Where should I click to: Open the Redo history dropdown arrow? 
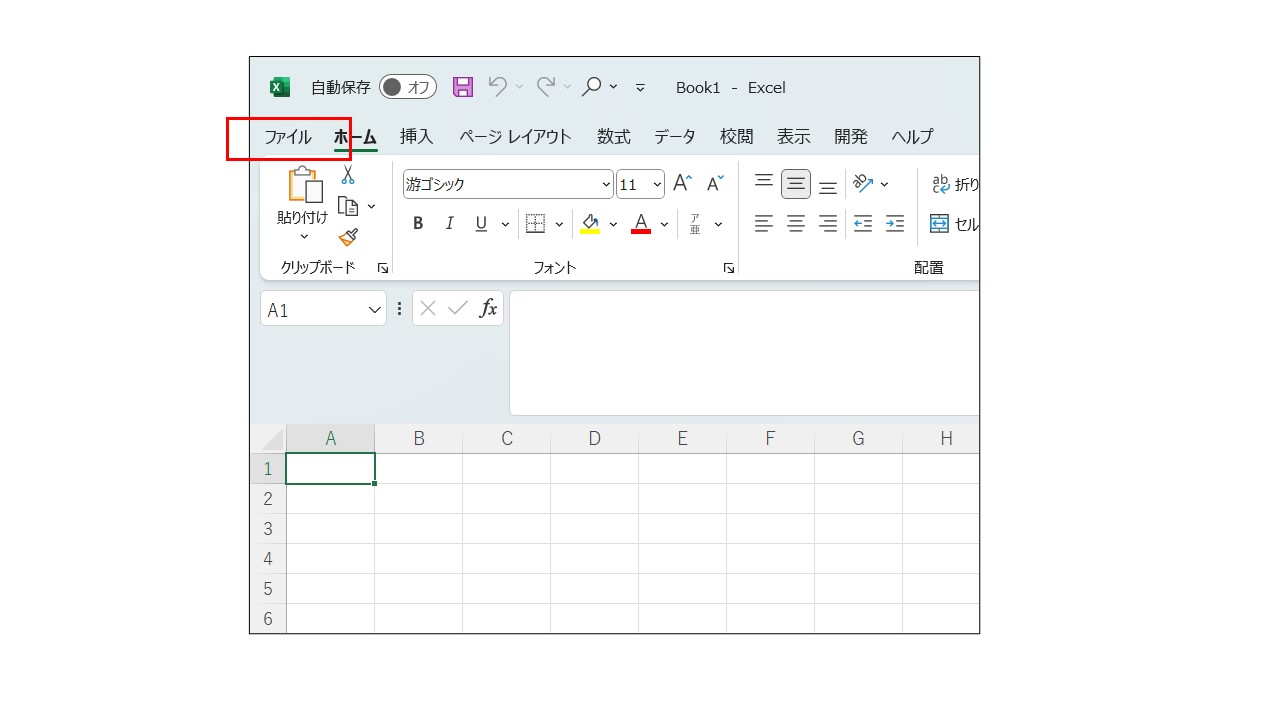(567, 87)
